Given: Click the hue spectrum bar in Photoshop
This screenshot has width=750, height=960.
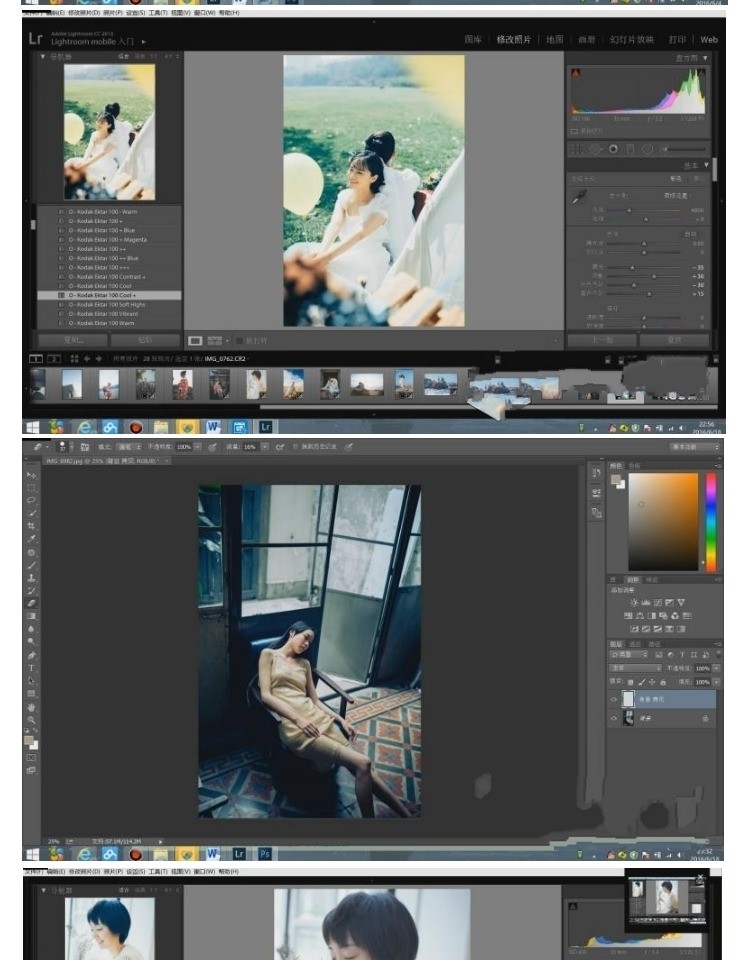Looking at the screenshot, I should (711, 522).
